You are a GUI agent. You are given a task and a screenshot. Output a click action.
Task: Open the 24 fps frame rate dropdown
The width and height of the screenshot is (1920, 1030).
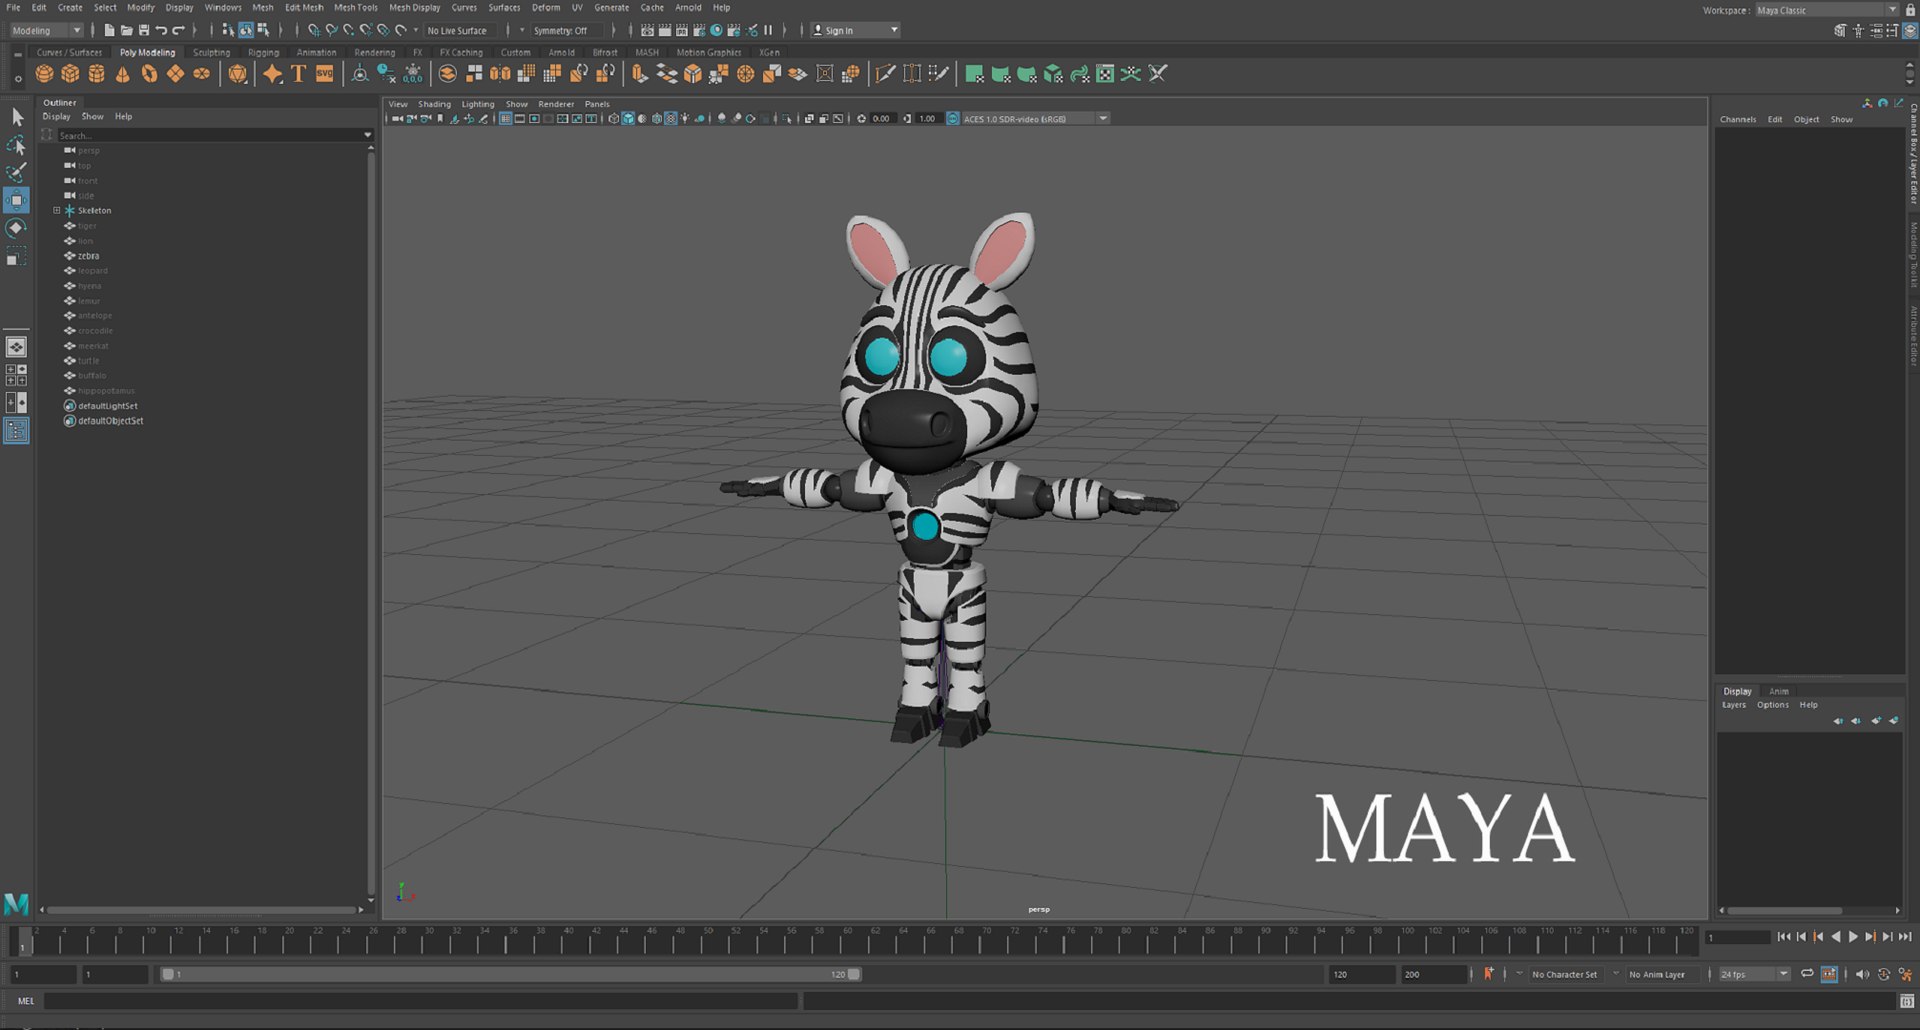coord(1754,974)
